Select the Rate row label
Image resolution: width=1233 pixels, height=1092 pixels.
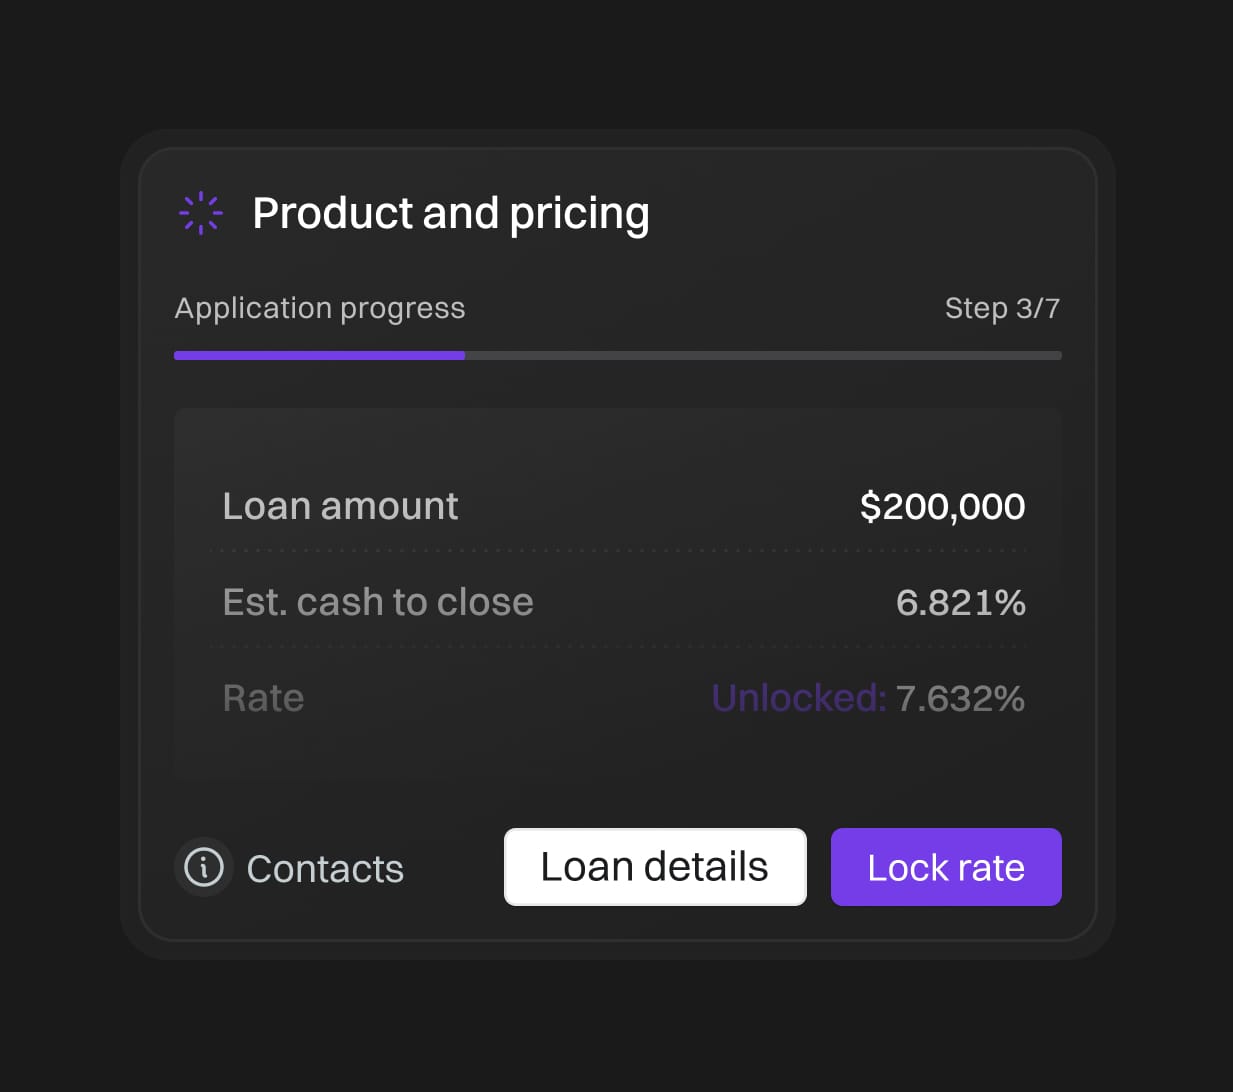pyautogui.click(x=263, y=698)
